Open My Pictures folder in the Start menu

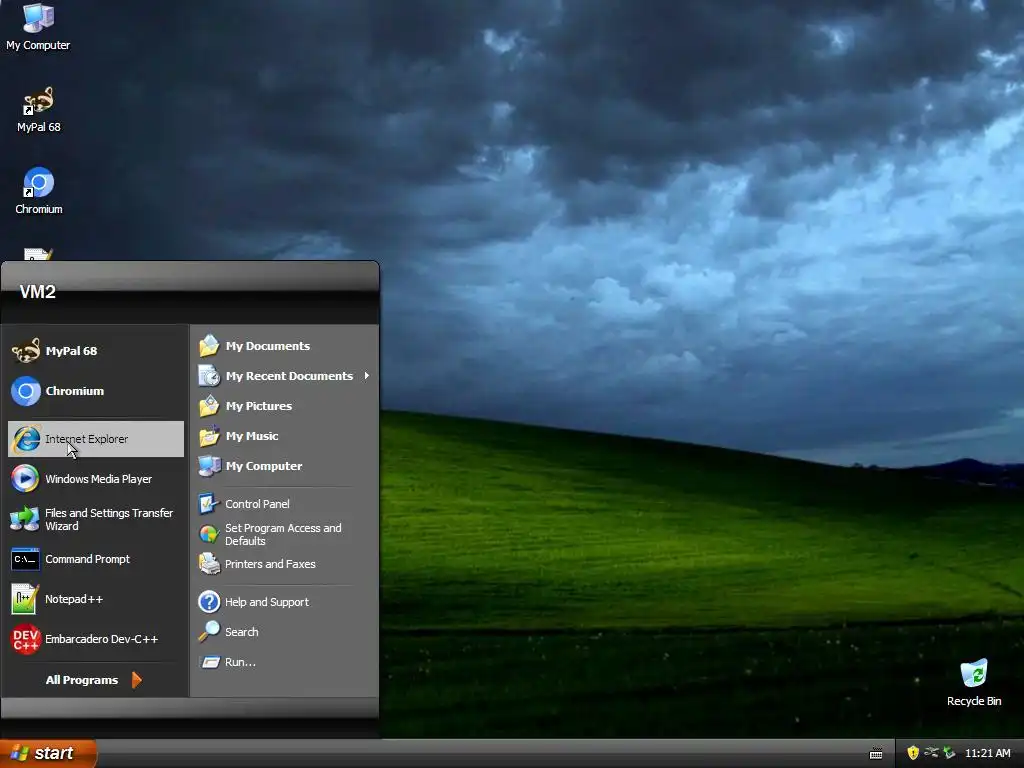284,406
